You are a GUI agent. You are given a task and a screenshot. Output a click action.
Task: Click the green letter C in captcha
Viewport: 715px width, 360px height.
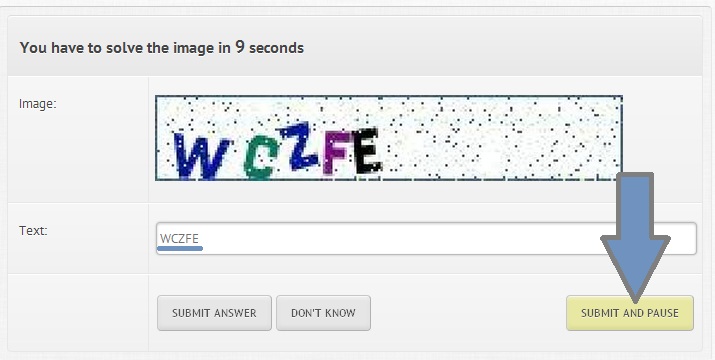click(x=261, y=157)
